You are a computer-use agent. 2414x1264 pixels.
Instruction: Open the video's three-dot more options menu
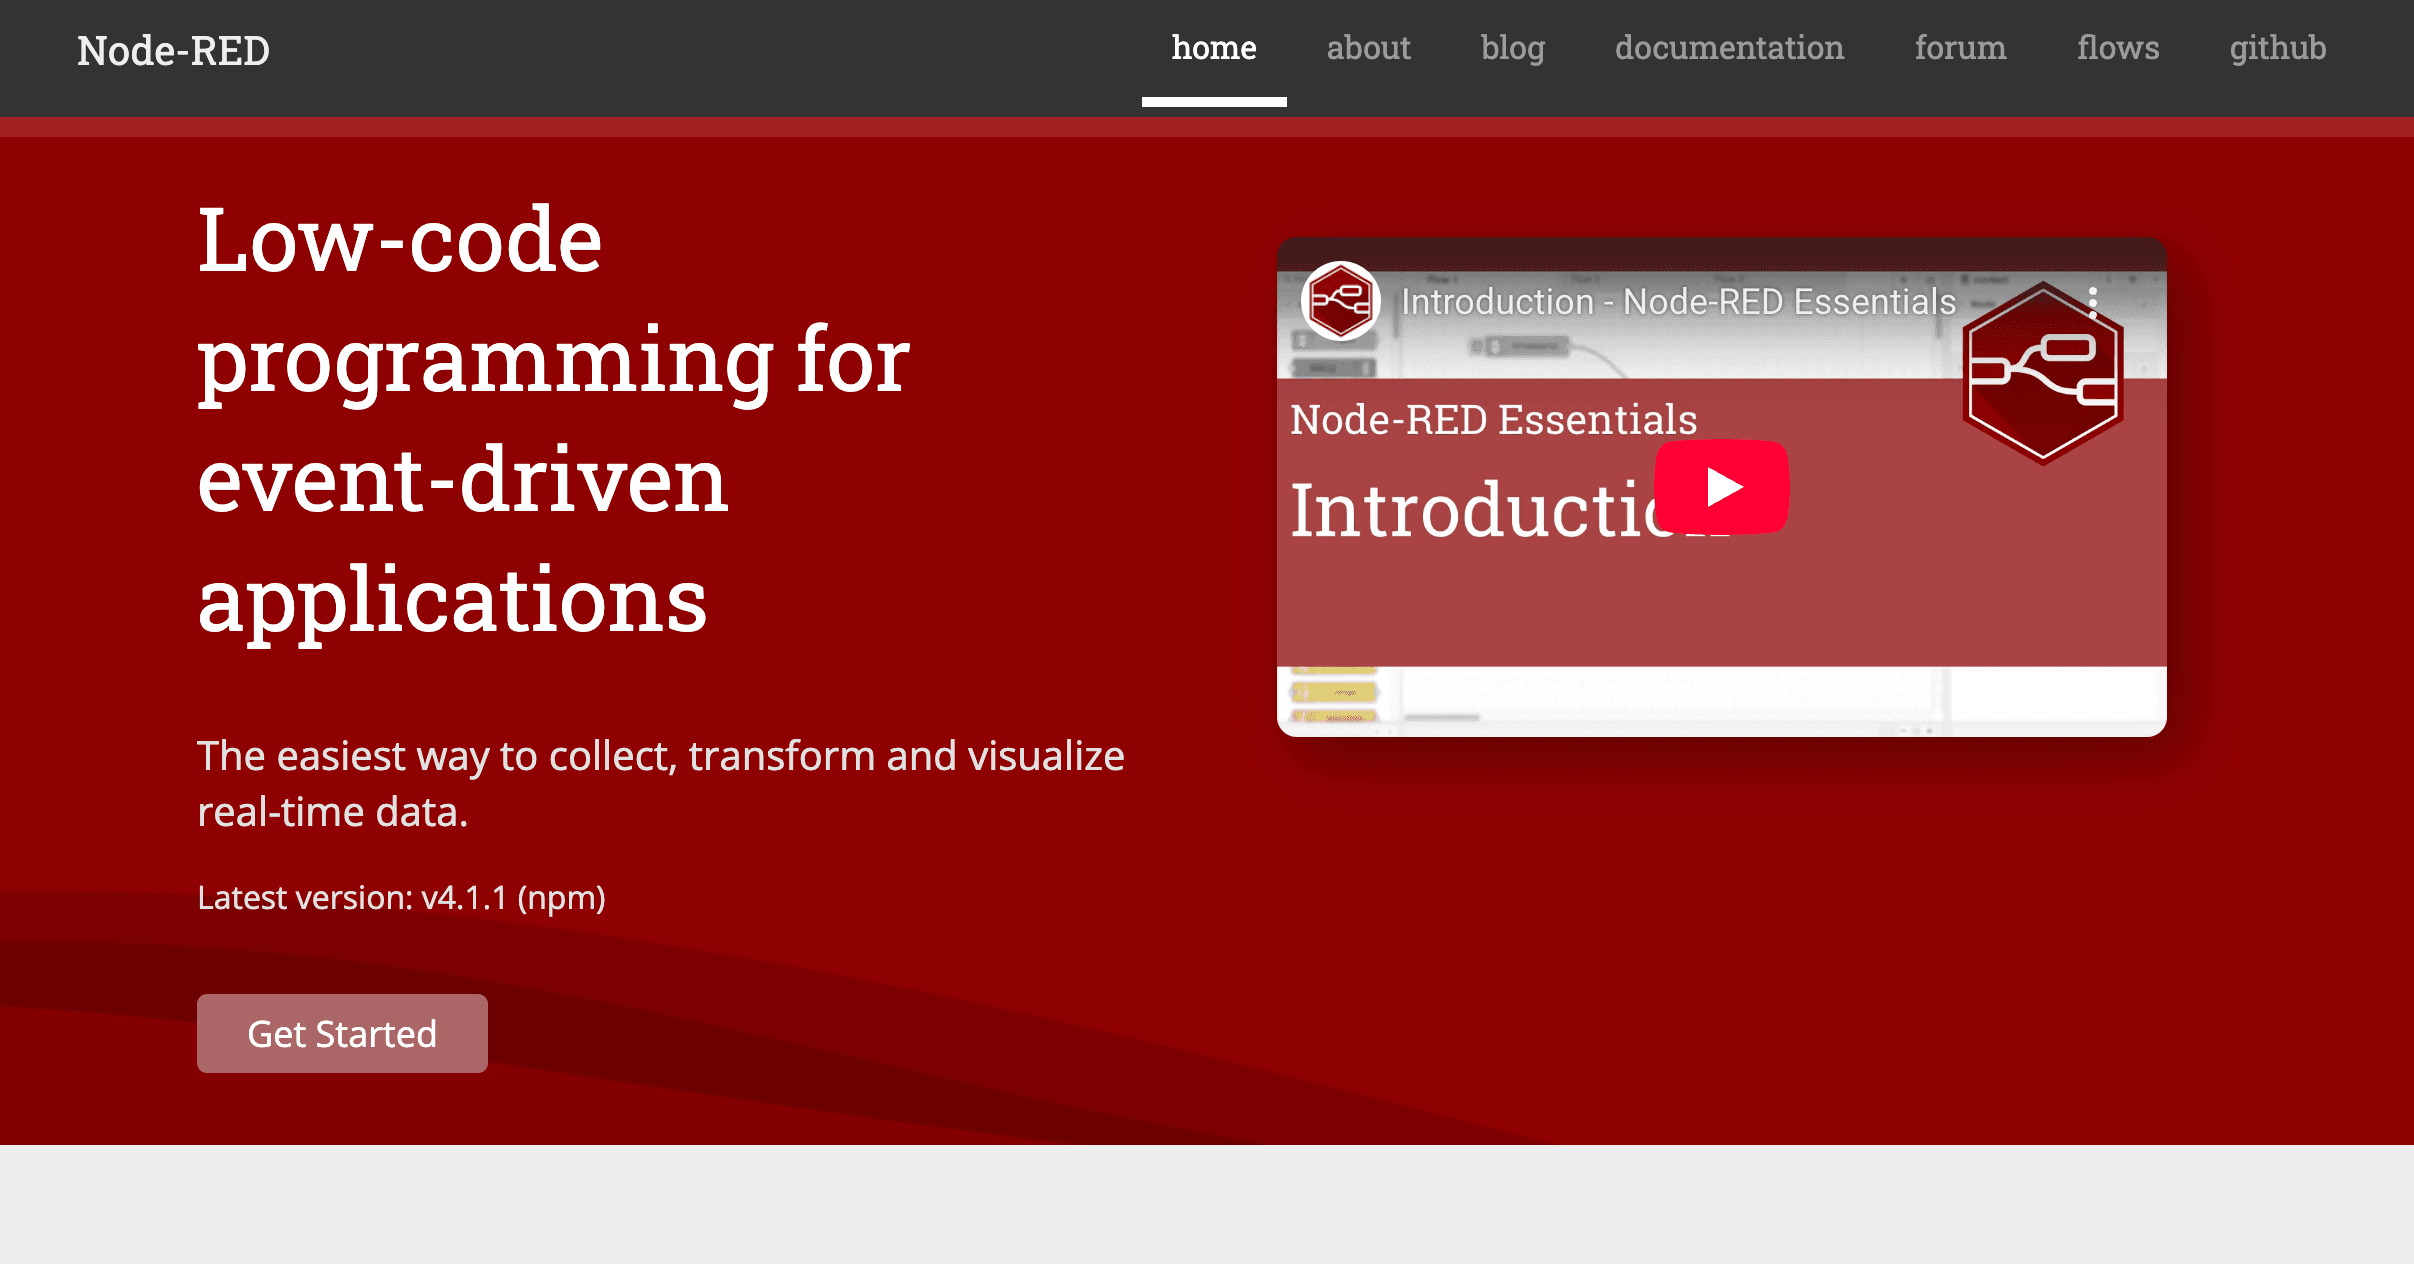2093,301
